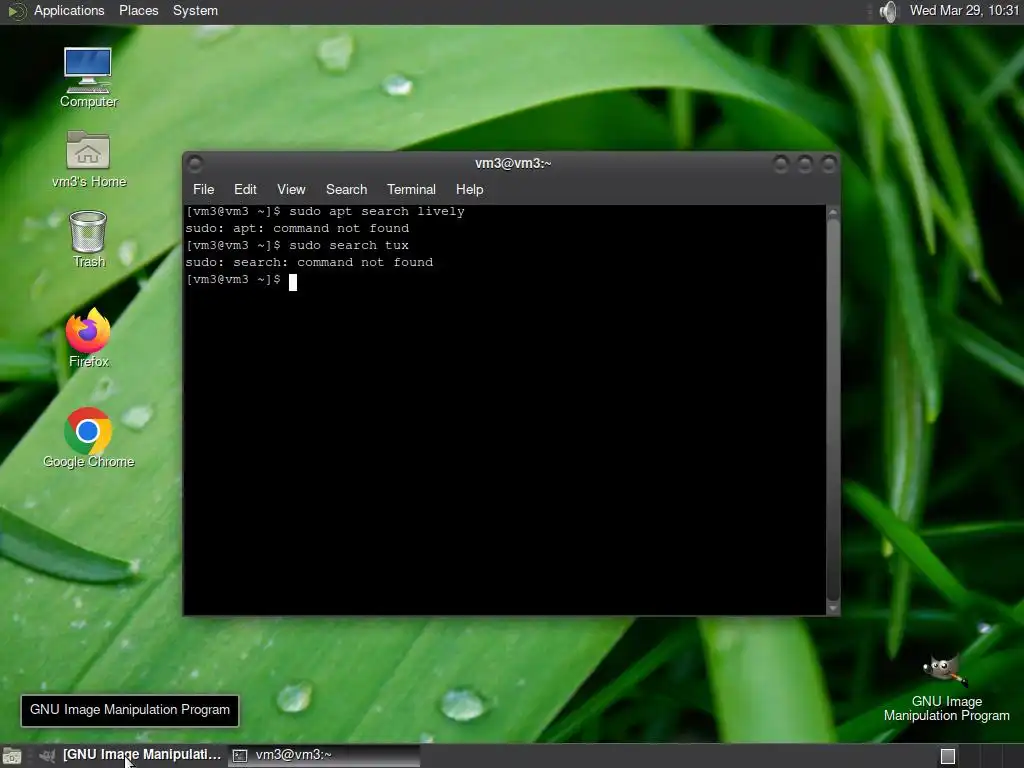Switch to GNU Image Manipulation taskbar button
The image size is (1024, 768).
click(x=131, y=755)
